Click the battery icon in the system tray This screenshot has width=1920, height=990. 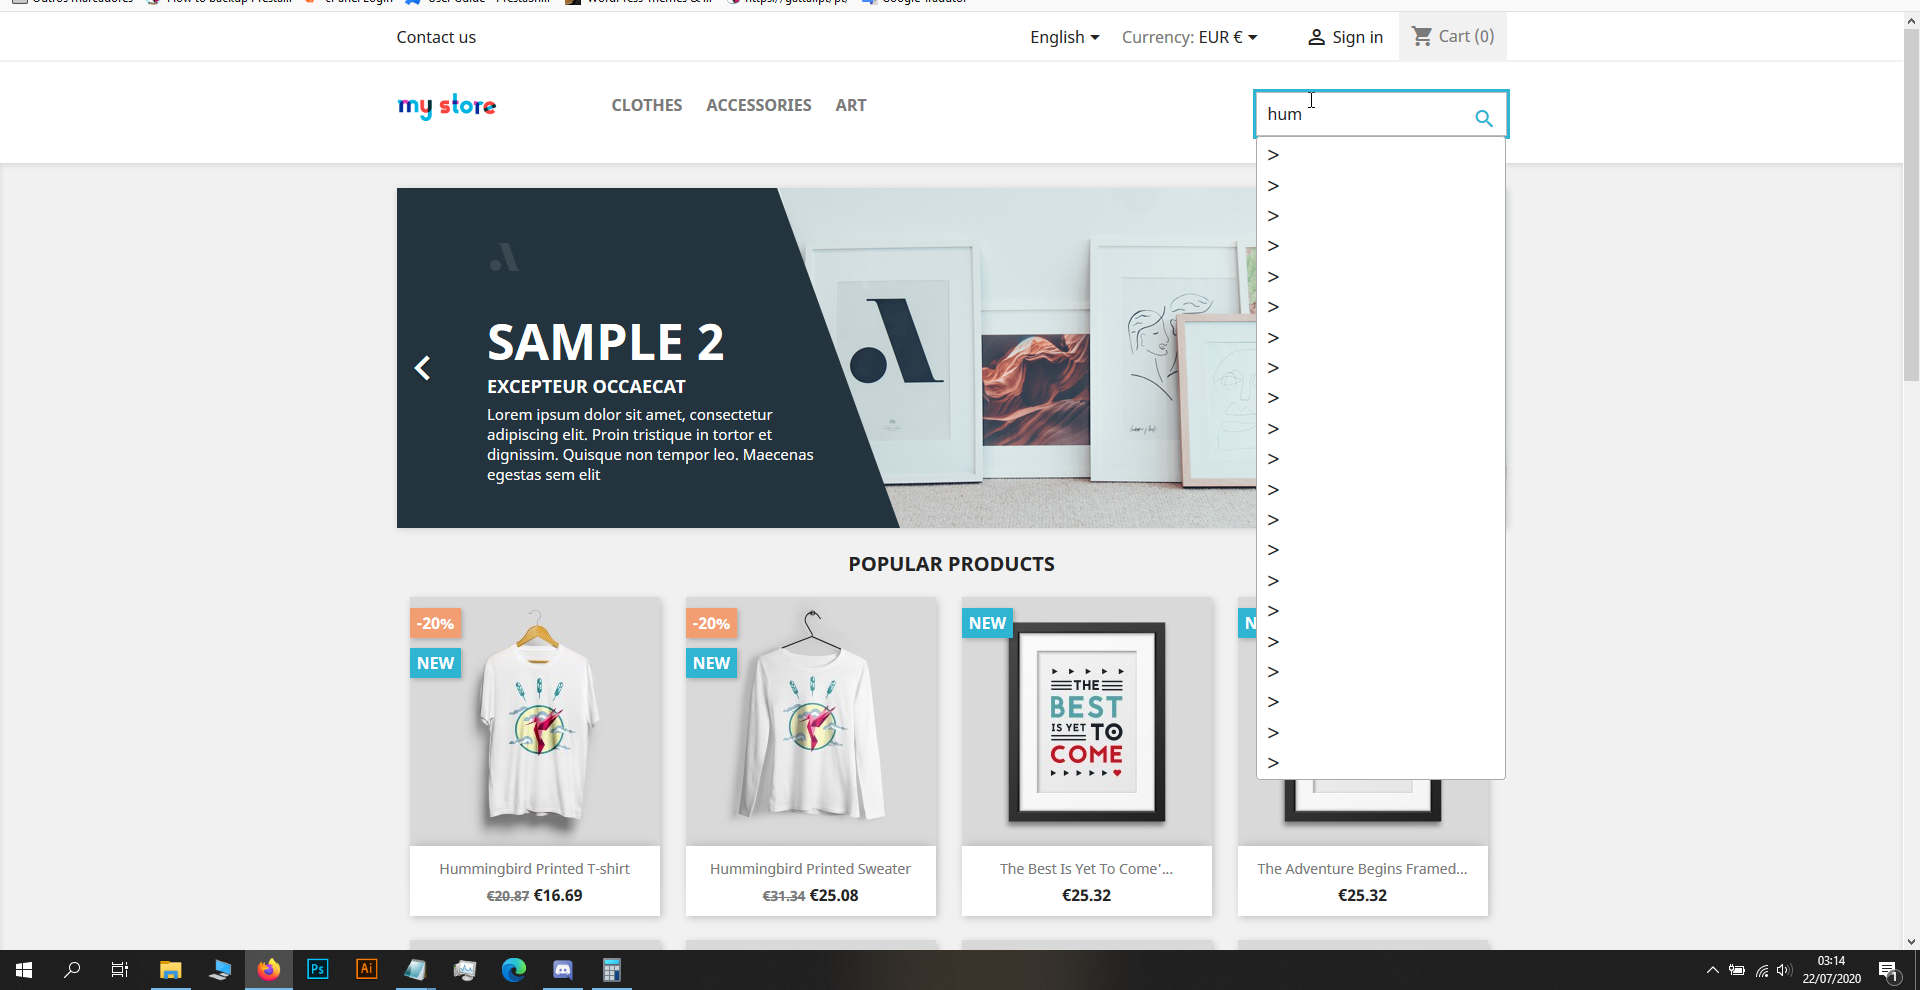1737,970
